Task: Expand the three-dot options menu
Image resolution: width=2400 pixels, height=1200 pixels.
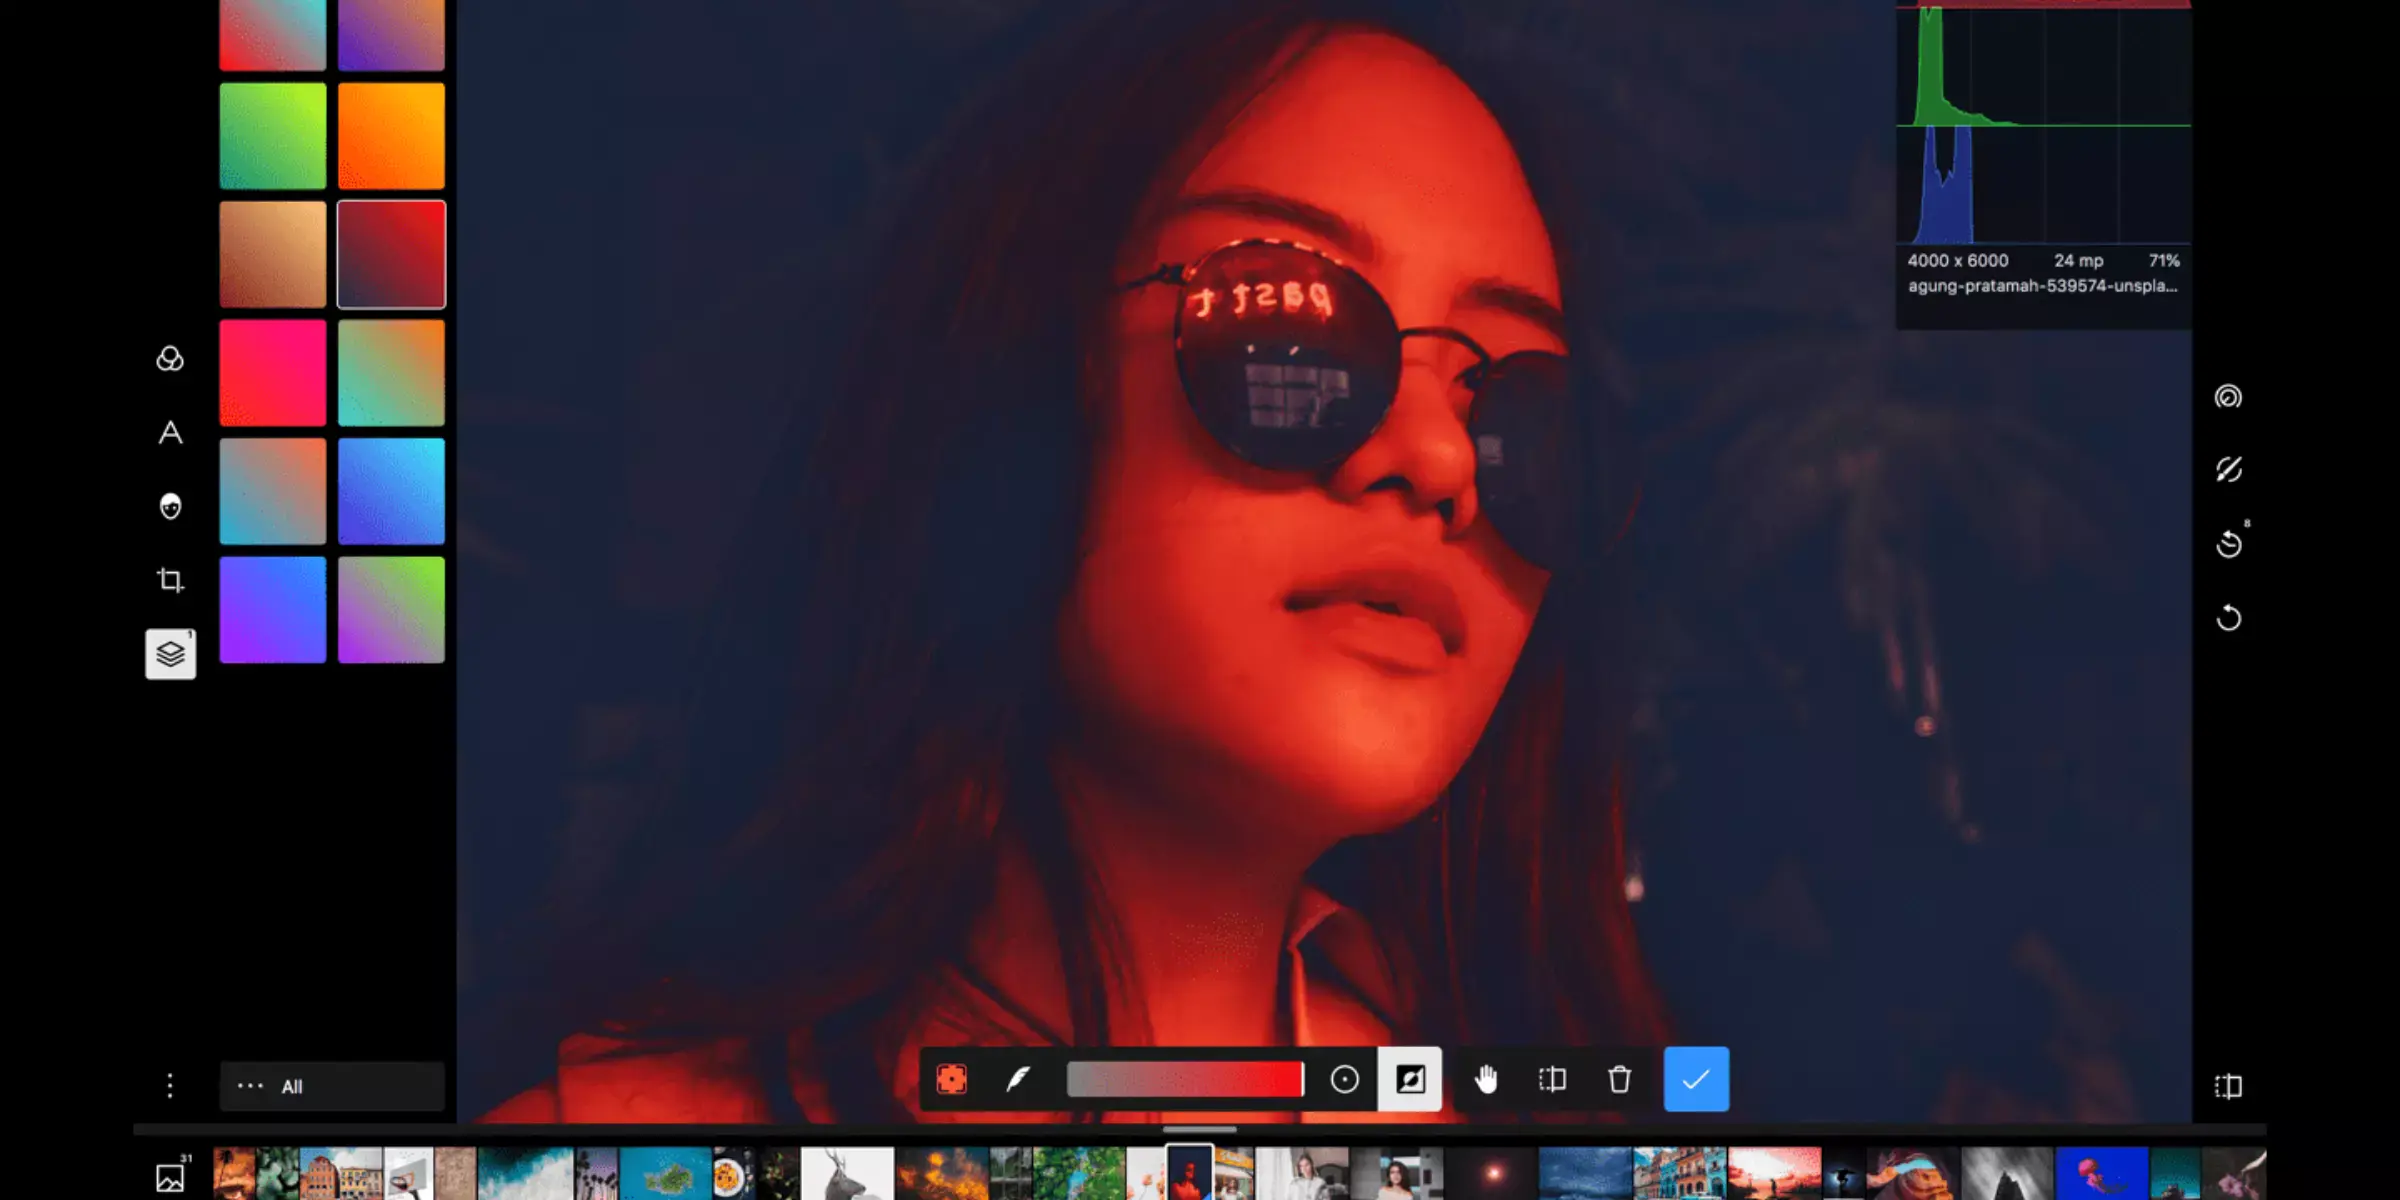Action: pyautogui.click(x=170, y=1085)
